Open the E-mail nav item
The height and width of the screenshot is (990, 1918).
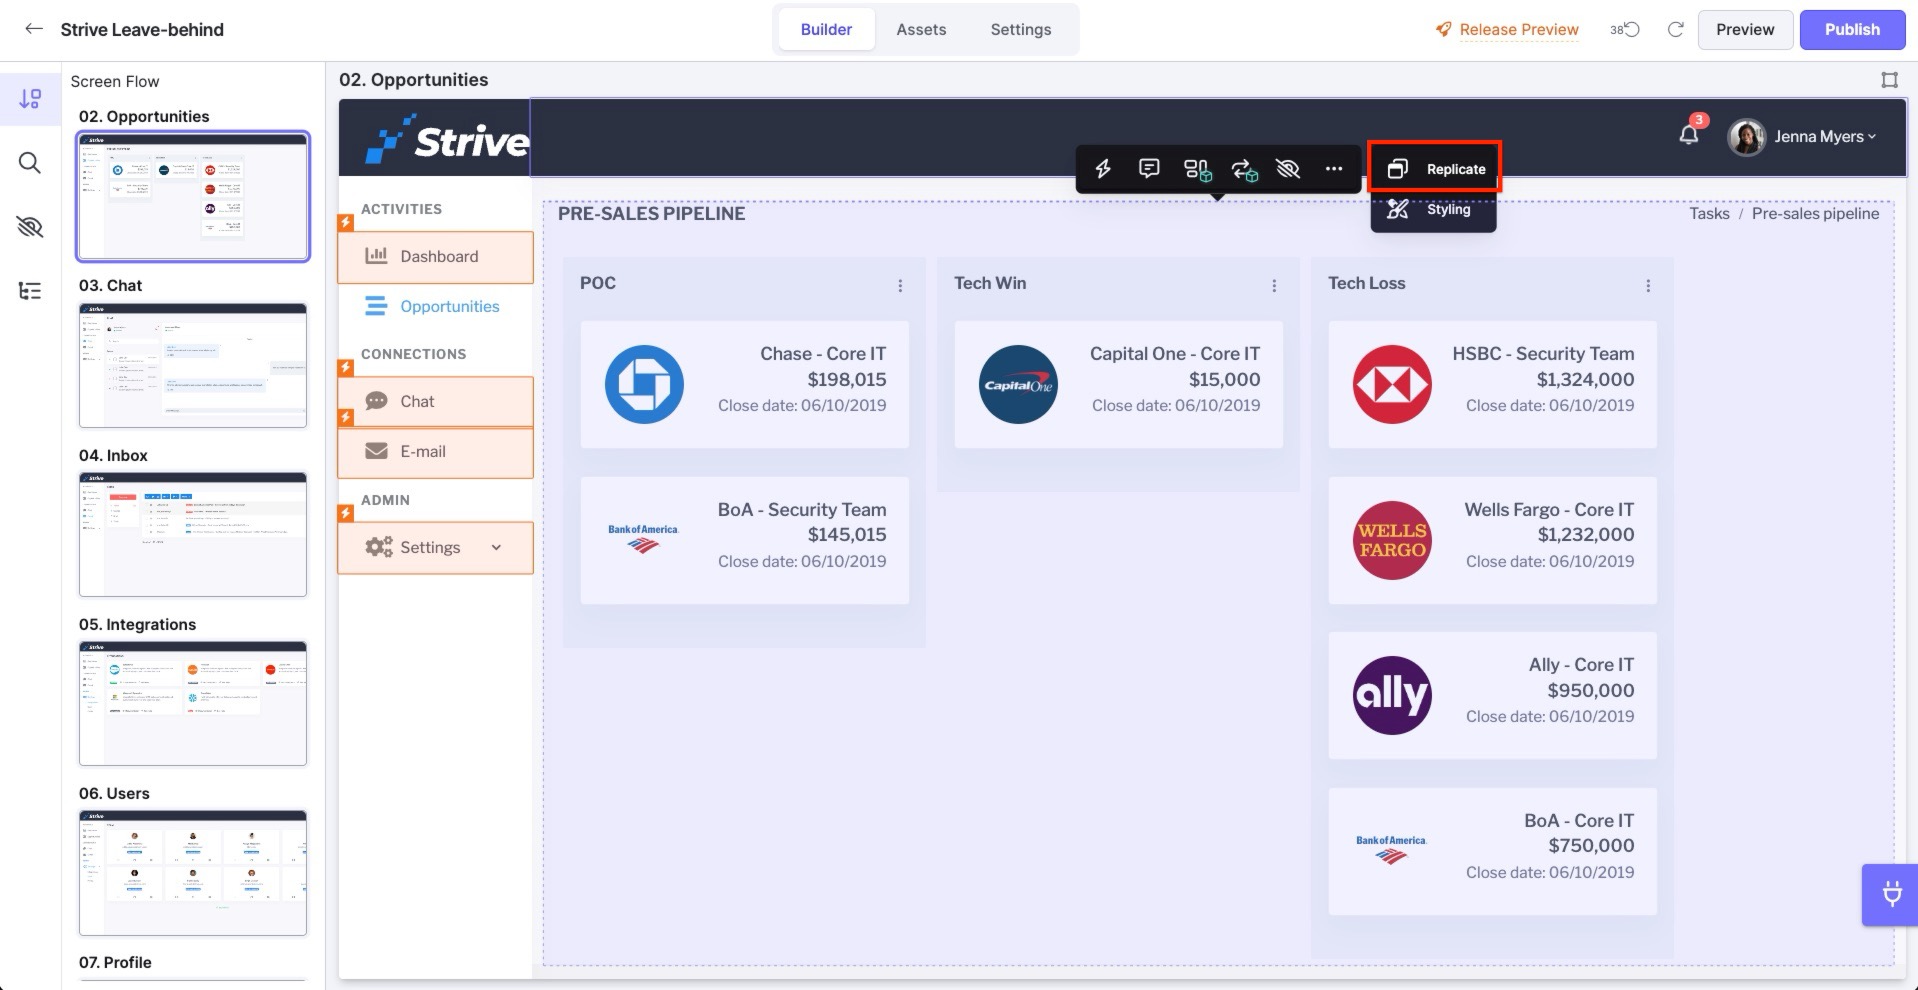click(435, 452)
